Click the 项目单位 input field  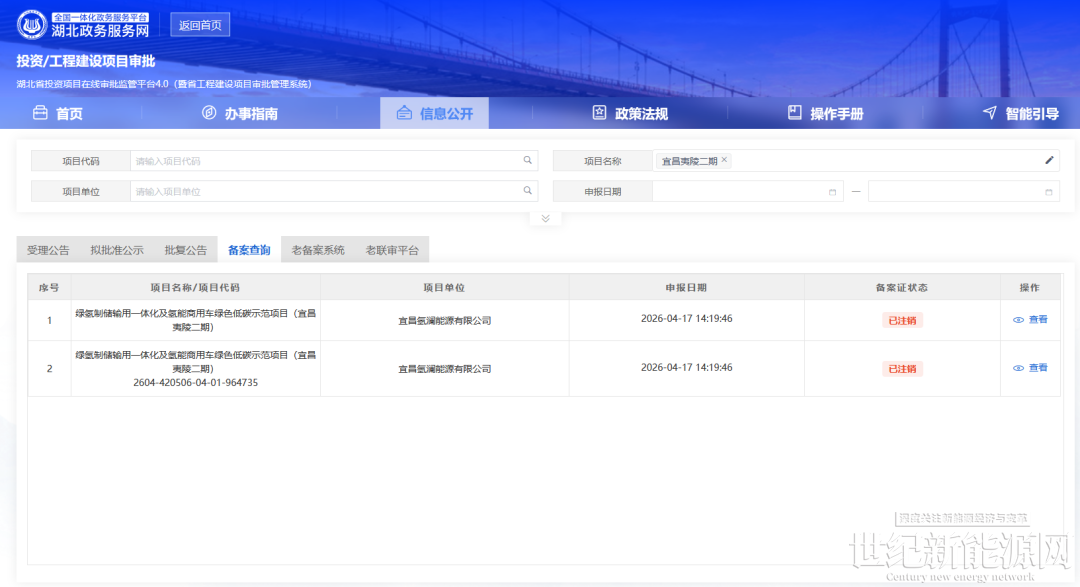click(325, 191)
